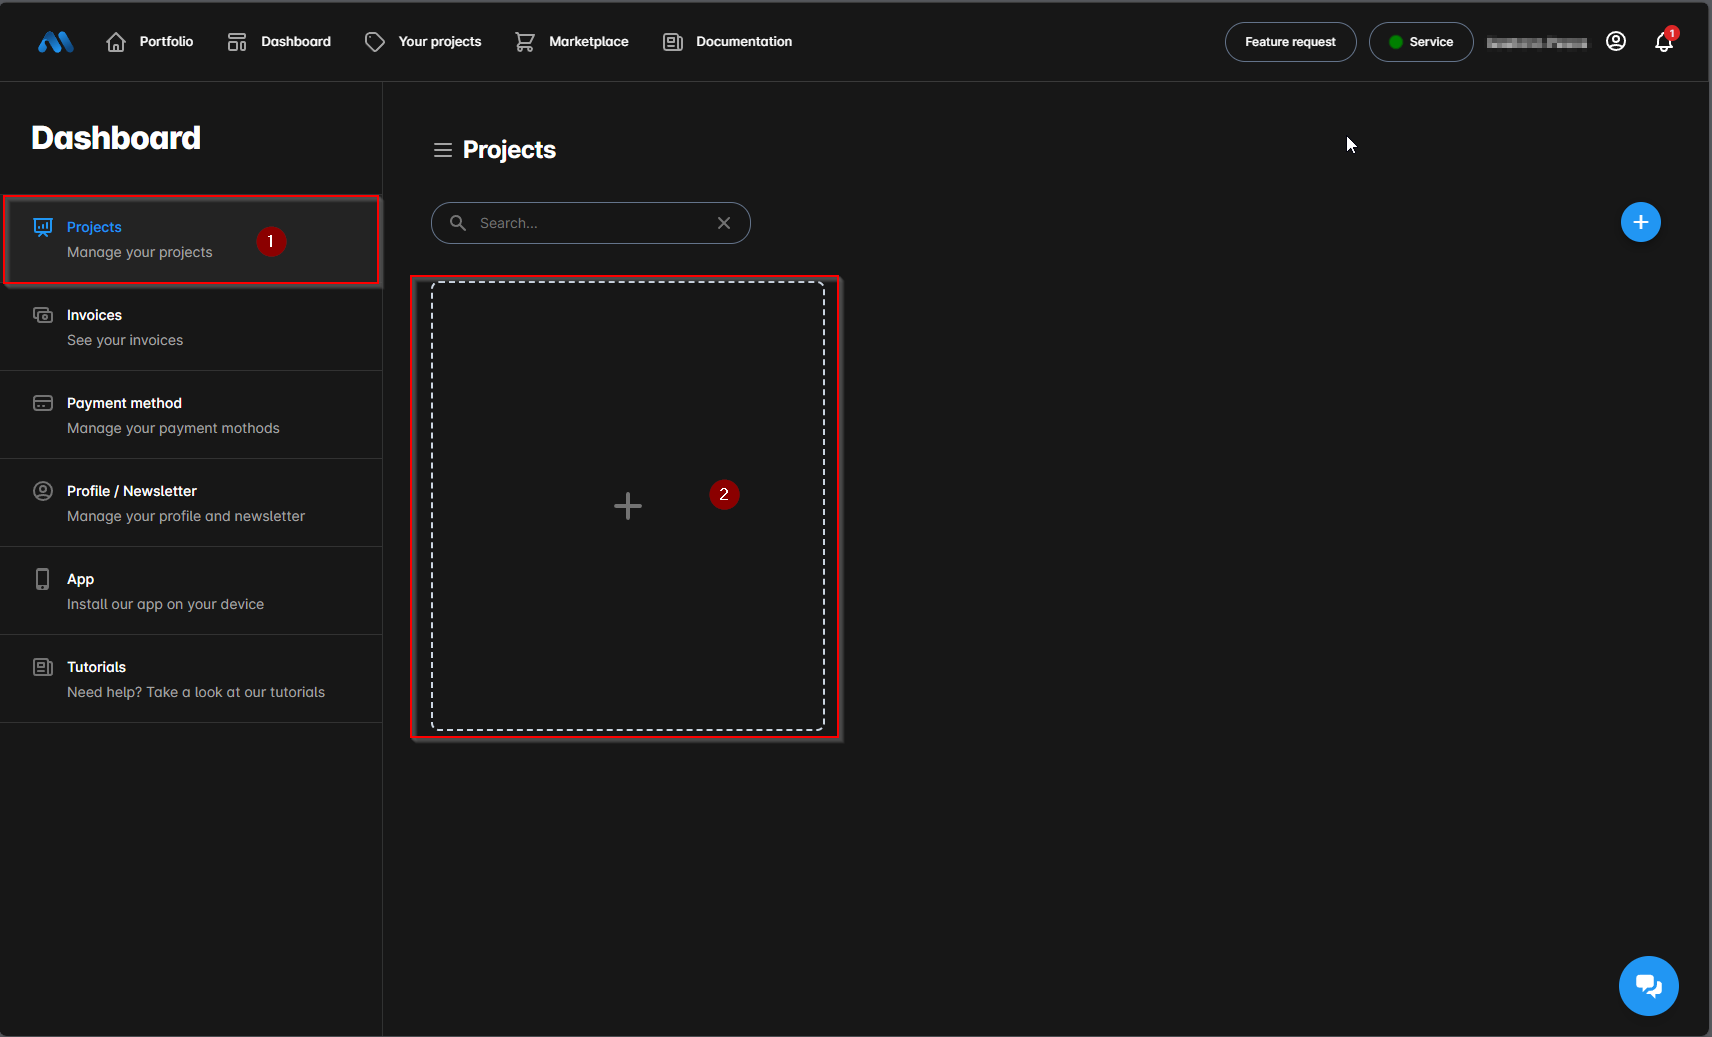The height and width of the screenshot is (1037, 1712).
Task: Open Documentation from the top bar
Action: (x=728, y=42)
